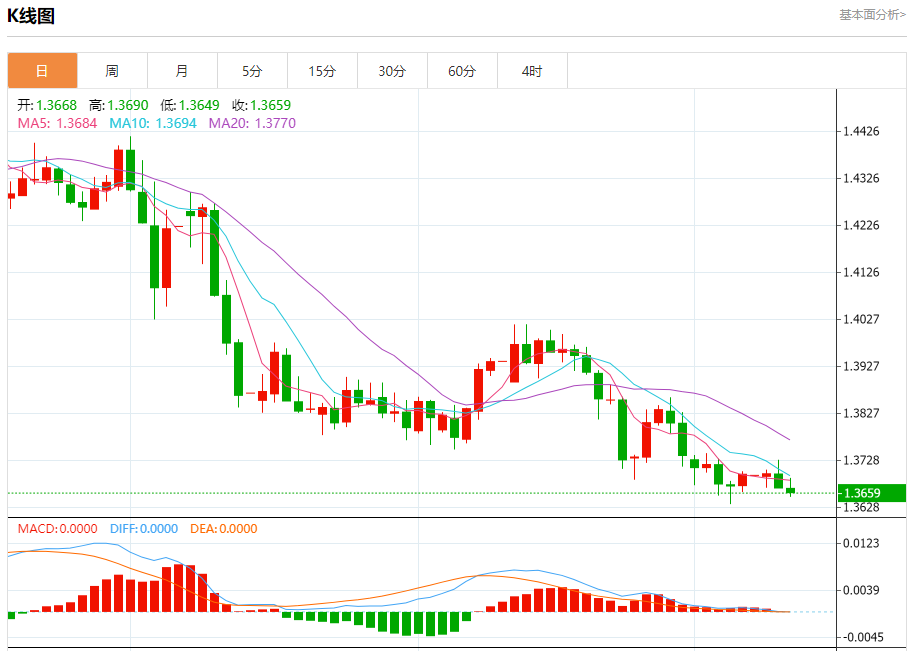This screenshot has width=912, height=651.
Task: Switch to the 周 weekly tab
Action: coord(112,71)
